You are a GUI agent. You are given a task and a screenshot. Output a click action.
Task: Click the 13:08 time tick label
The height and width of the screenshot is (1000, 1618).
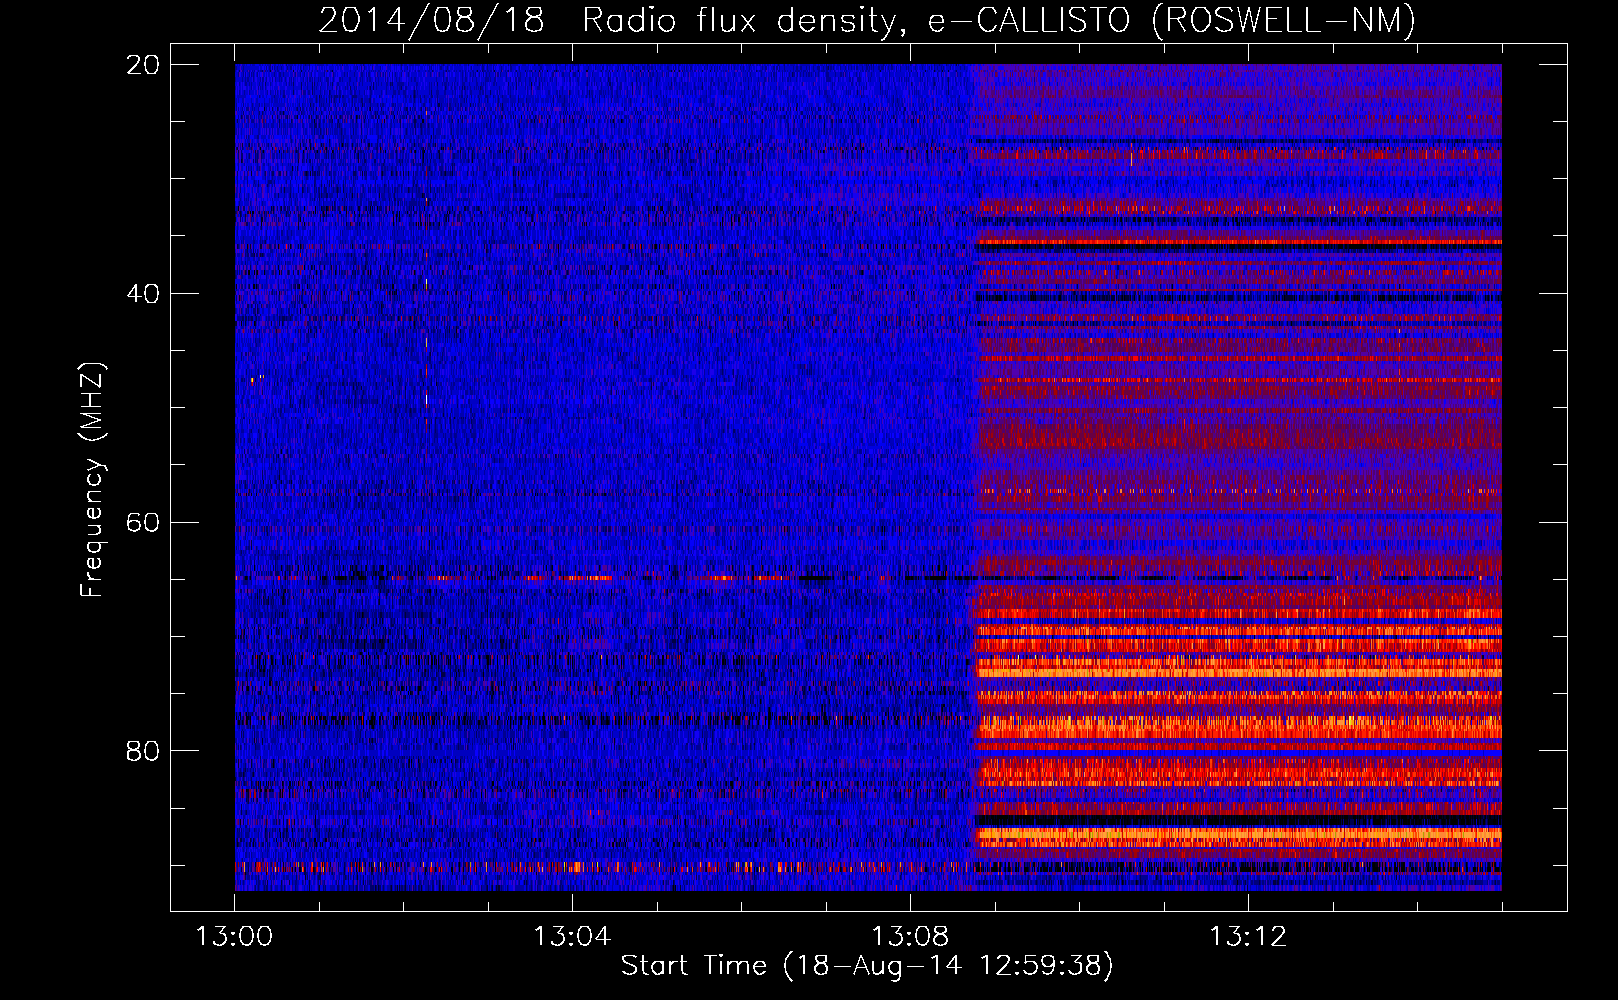pyautogui.click(x=910, y=937)
